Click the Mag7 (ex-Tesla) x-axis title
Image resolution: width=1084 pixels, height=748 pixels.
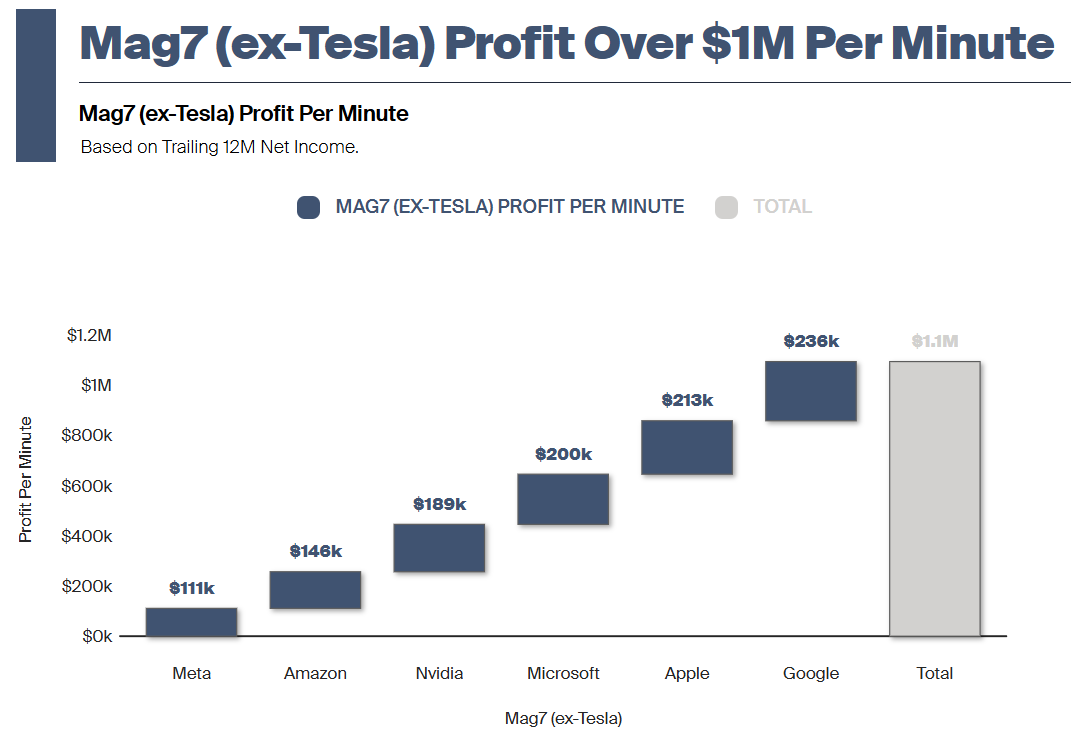563,718
